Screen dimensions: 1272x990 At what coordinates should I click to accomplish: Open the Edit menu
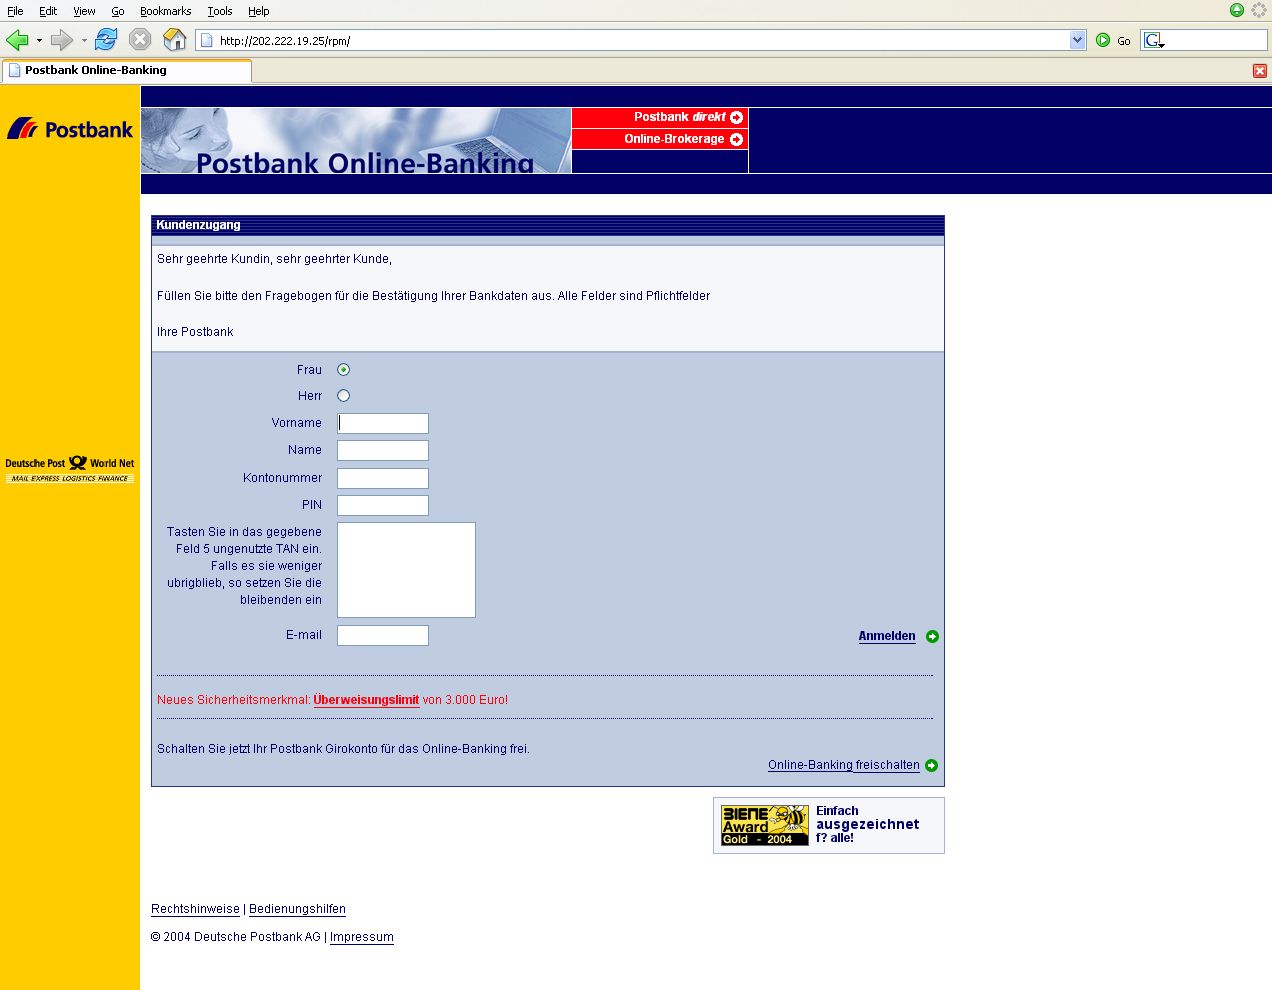point(48,11)
